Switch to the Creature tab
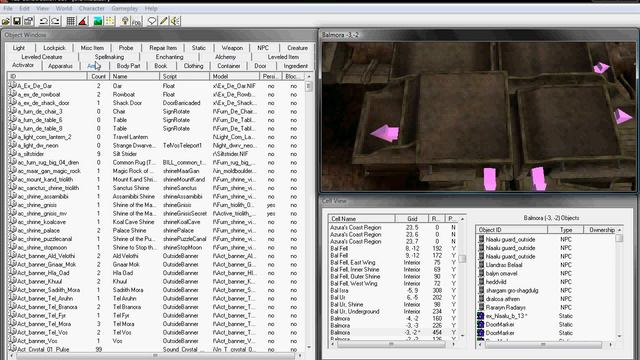Viewport: 640px width, 360px height. [x=297, y=48]
